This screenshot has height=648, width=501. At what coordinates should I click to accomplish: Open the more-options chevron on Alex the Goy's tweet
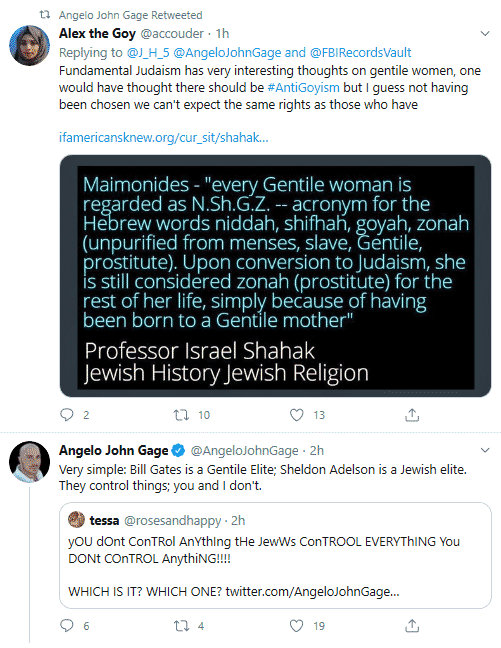click(485, 33)
